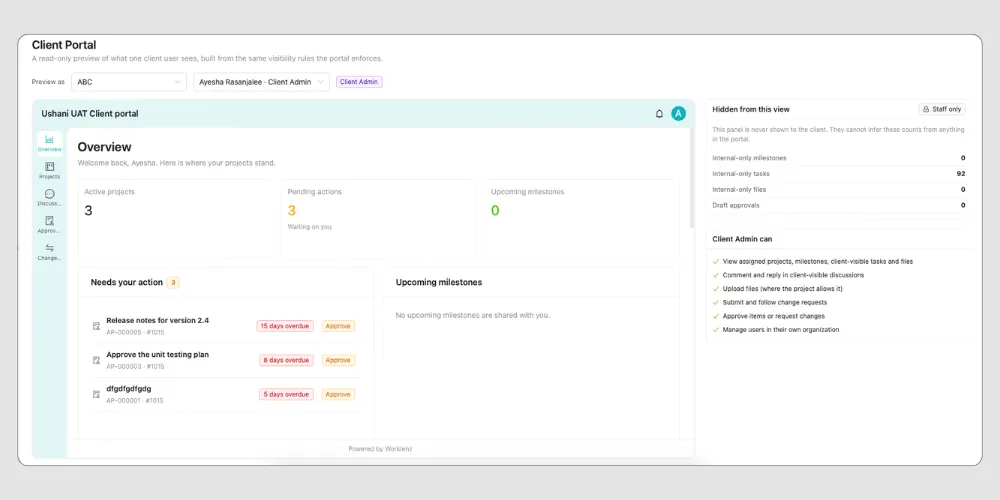Click the document icon beside unit testing plan

96,360
